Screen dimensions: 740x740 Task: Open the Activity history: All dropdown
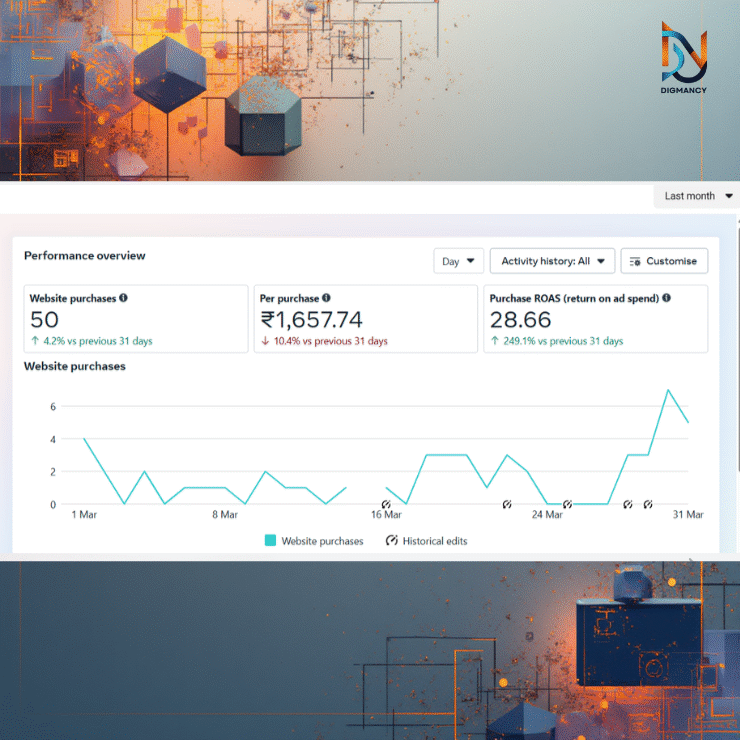[552, 261]
